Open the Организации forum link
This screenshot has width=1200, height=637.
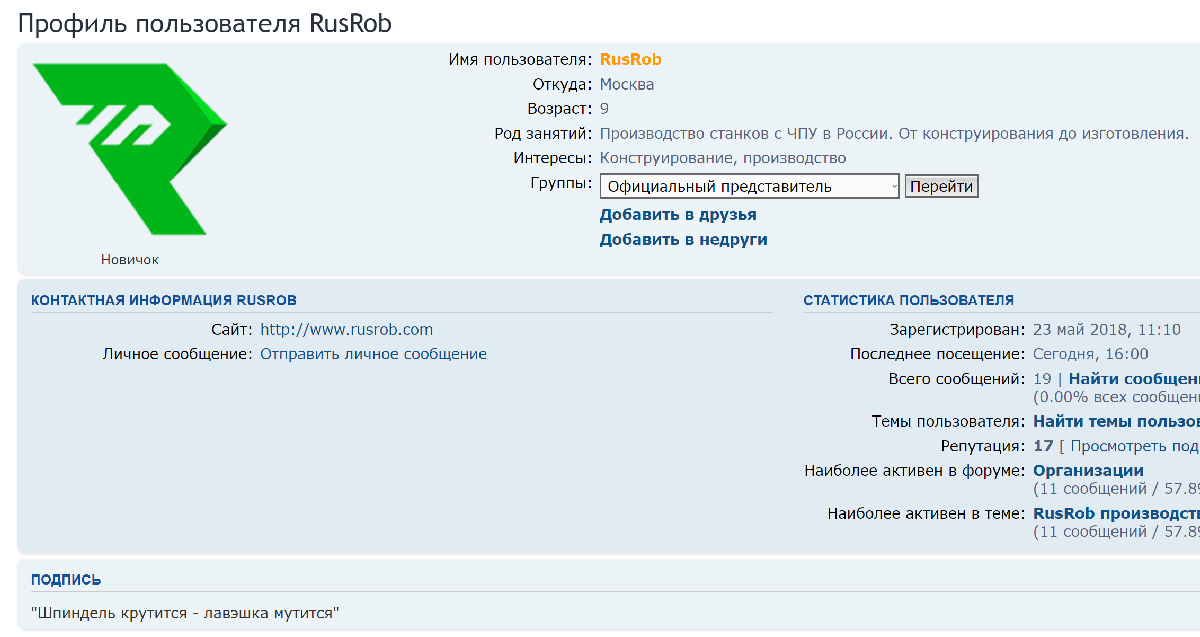point(1088,471)
